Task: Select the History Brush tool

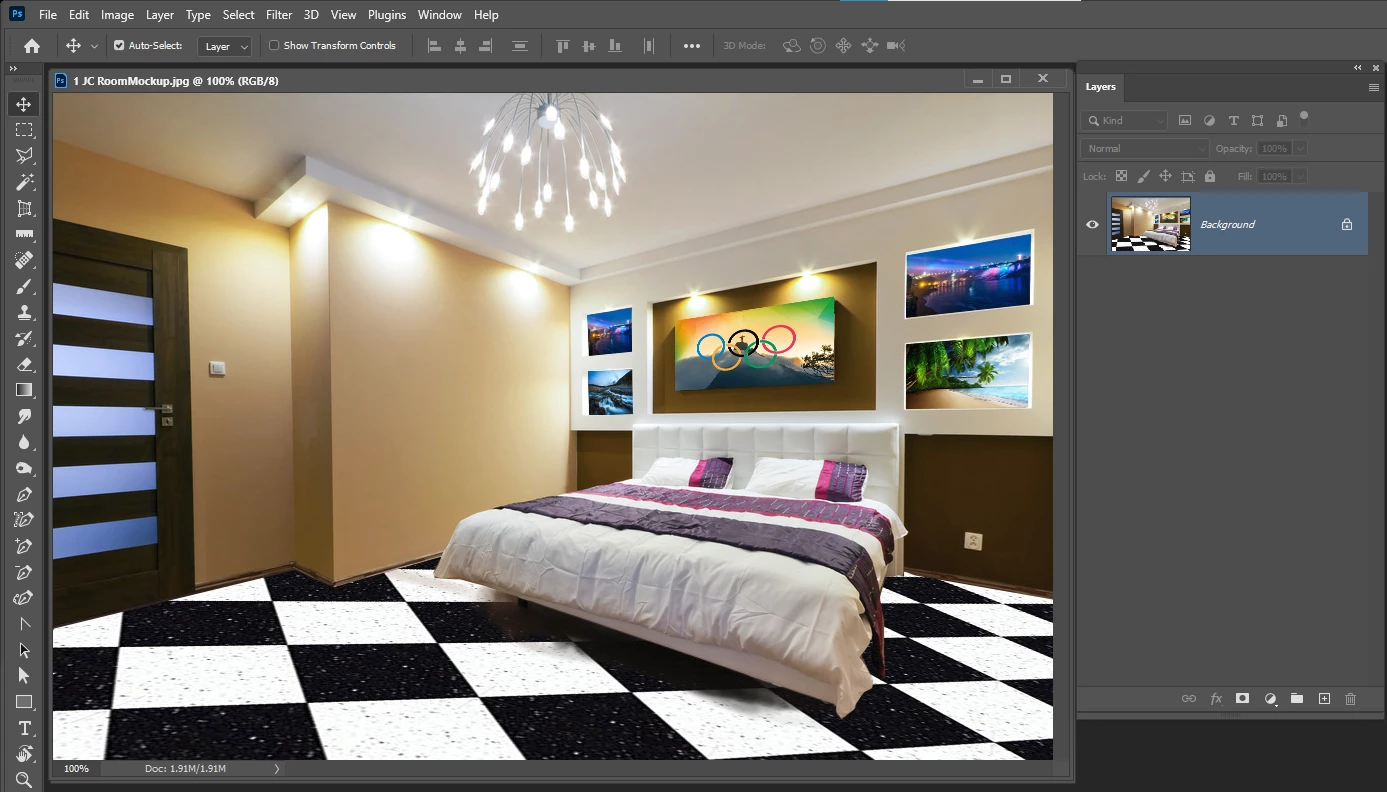Action: [x=24, y=338]
